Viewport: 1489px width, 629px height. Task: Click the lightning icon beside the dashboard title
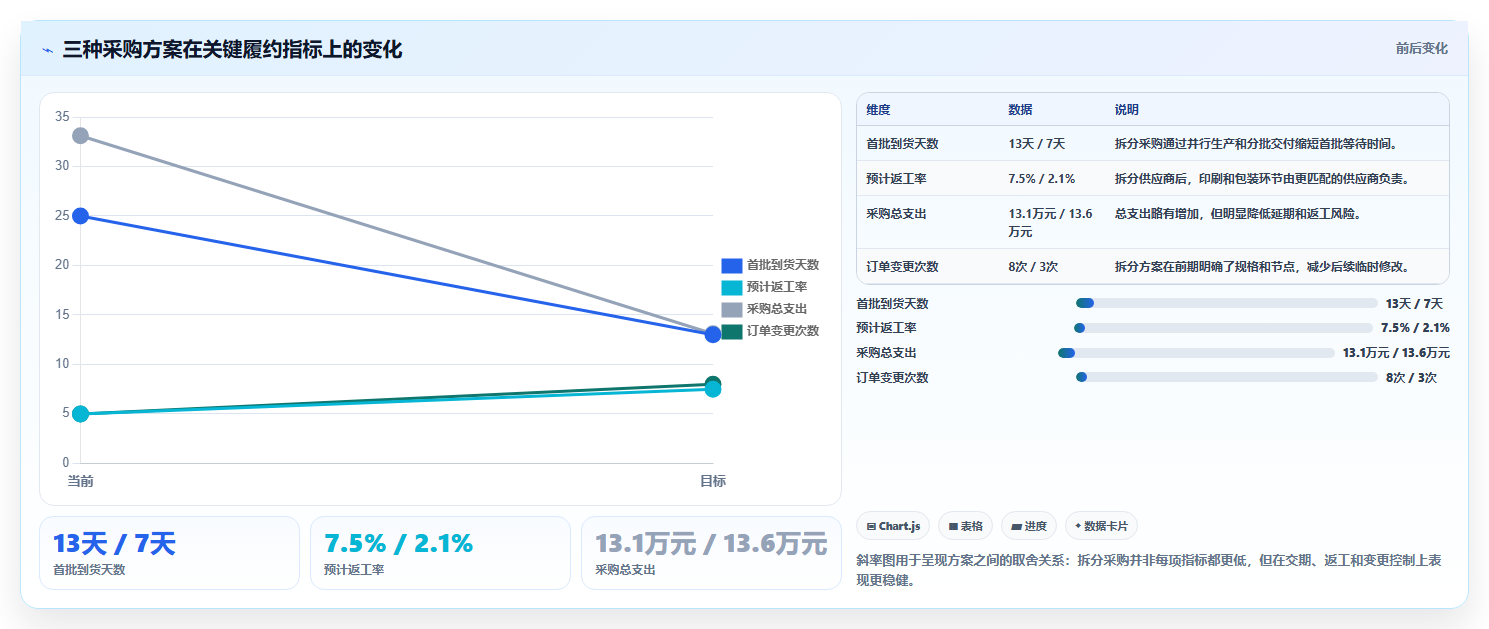[48, 49]
